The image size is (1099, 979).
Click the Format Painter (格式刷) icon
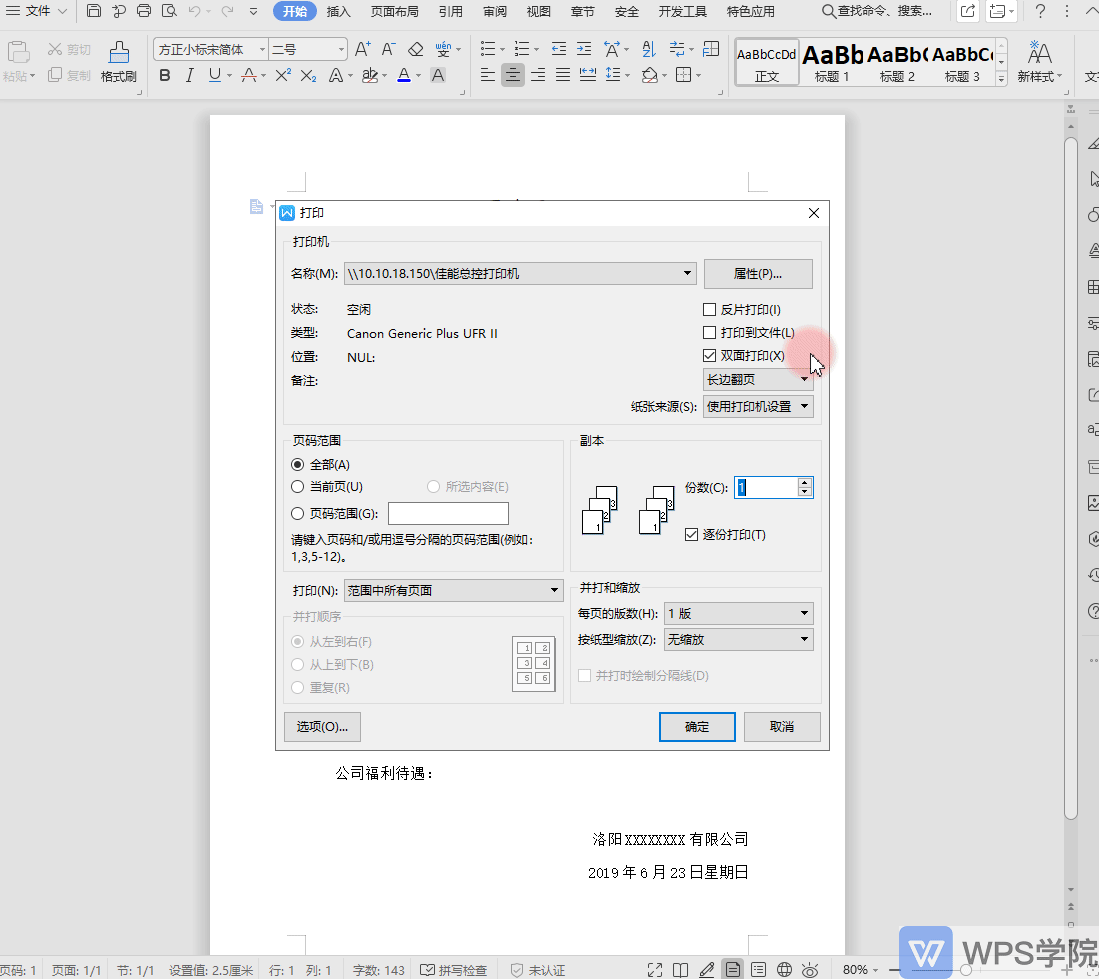[x=118, y=60]
